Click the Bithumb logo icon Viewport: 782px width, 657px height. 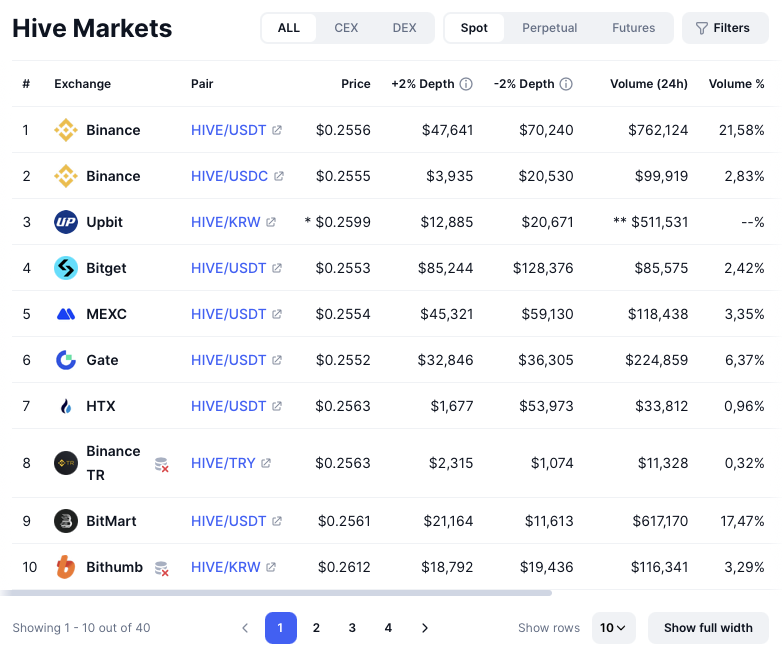pos(66,567)
